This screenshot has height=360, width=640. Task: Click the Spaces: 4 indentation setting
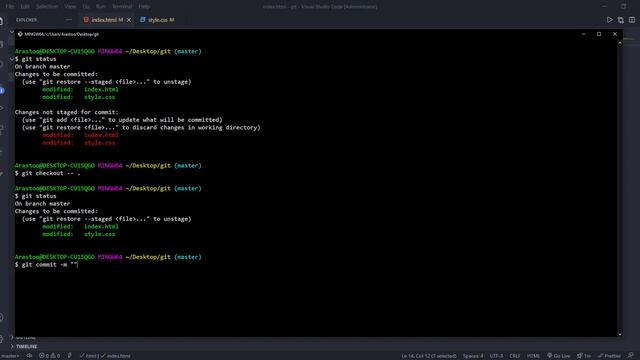click(473, 356)
